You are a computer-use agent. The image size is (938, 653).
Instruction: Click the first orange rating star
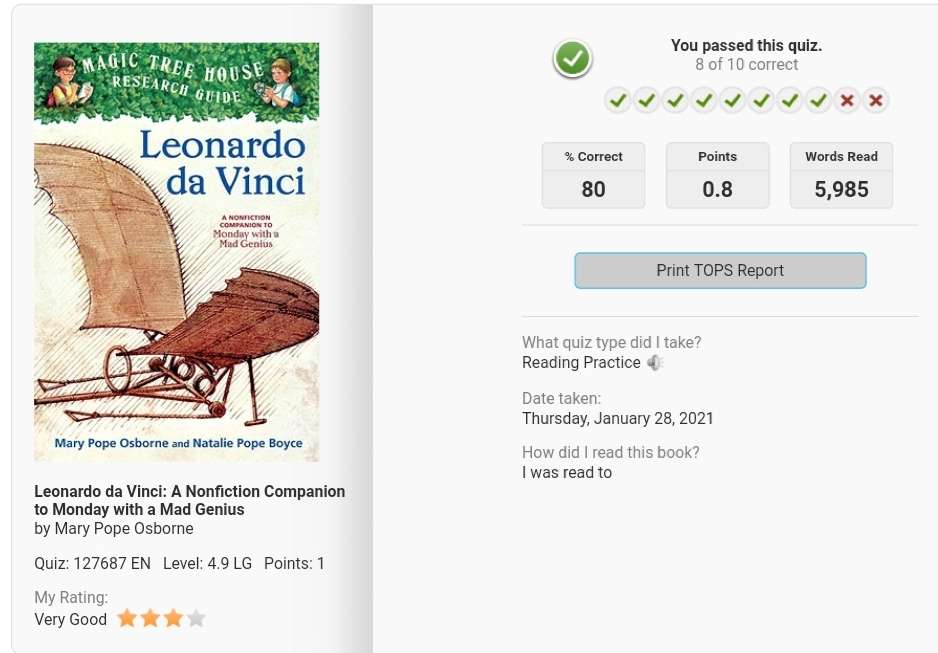point(127,618)
